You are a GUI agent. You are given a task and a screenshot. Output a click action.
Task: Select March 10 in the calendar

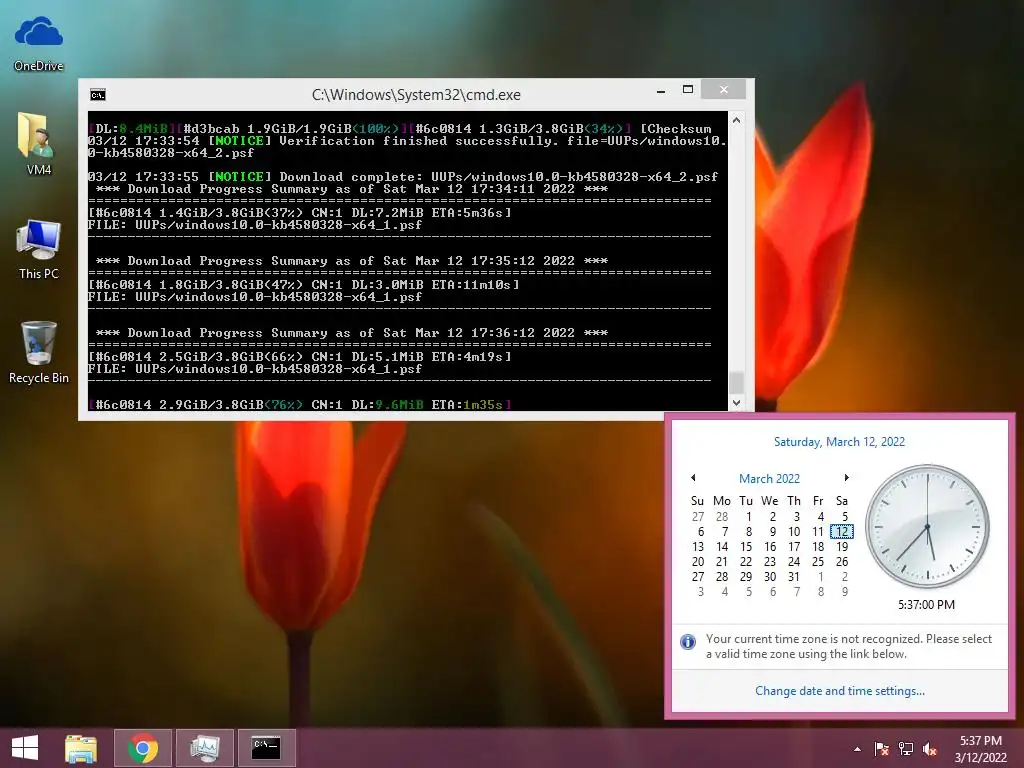(793, 532)
